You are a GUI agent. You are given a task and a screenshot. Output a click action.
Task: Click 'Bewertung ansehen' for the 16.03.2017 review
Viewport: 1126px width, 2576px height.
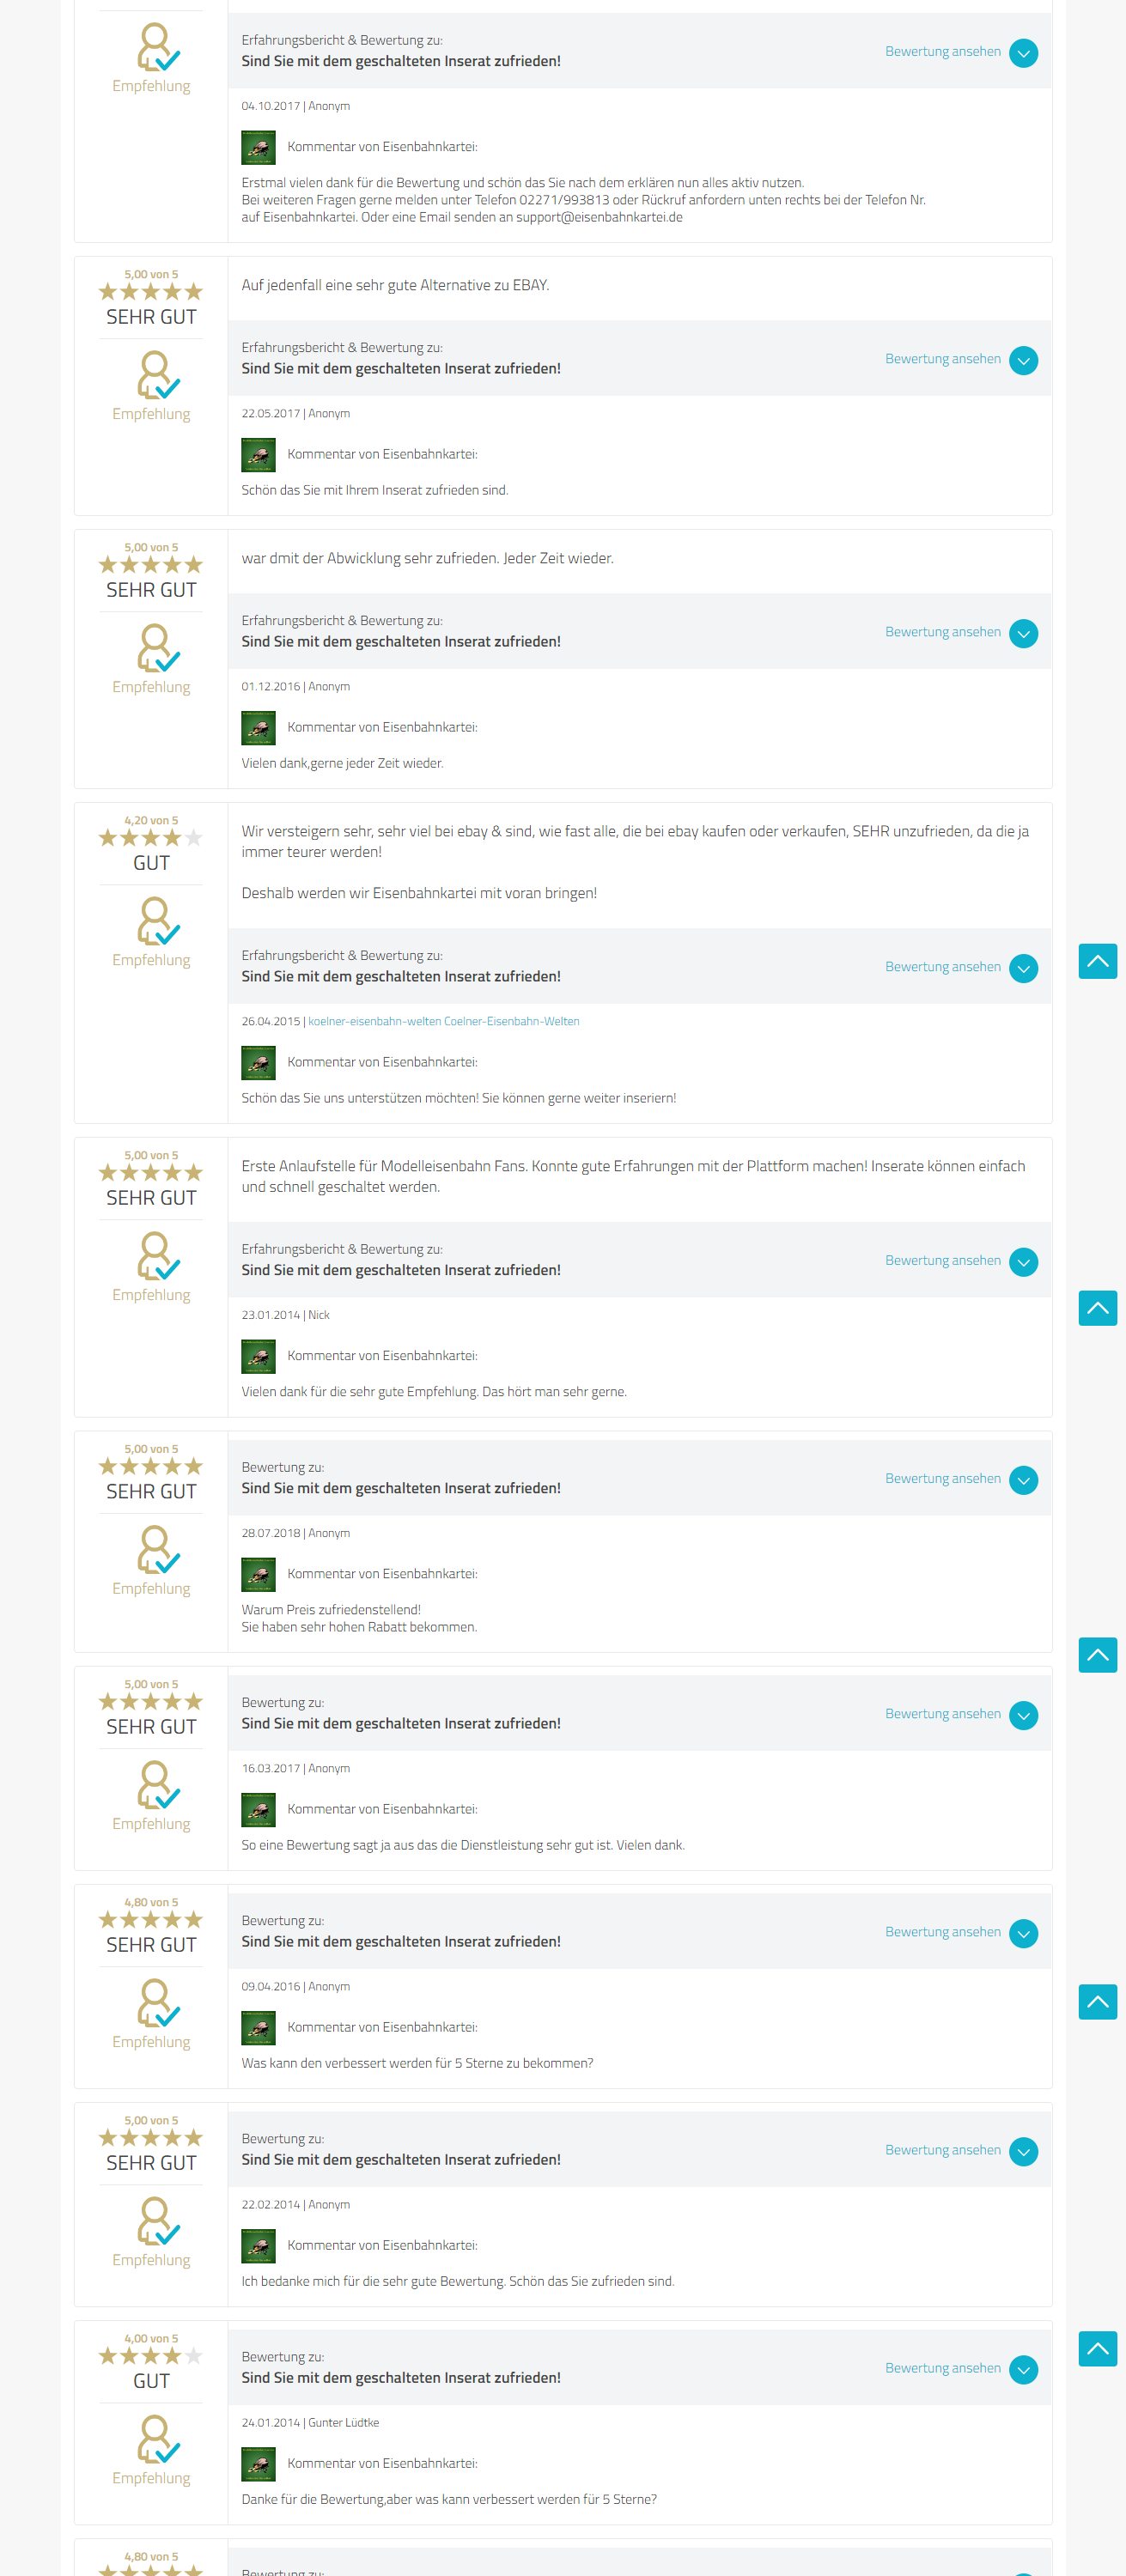[942, 1714]
